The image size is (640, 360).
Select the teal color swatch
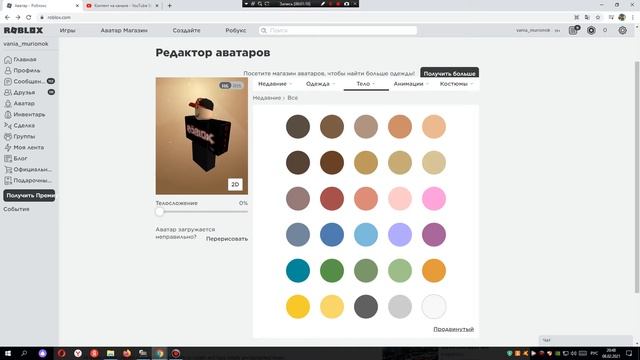click(x=298, y=271)
